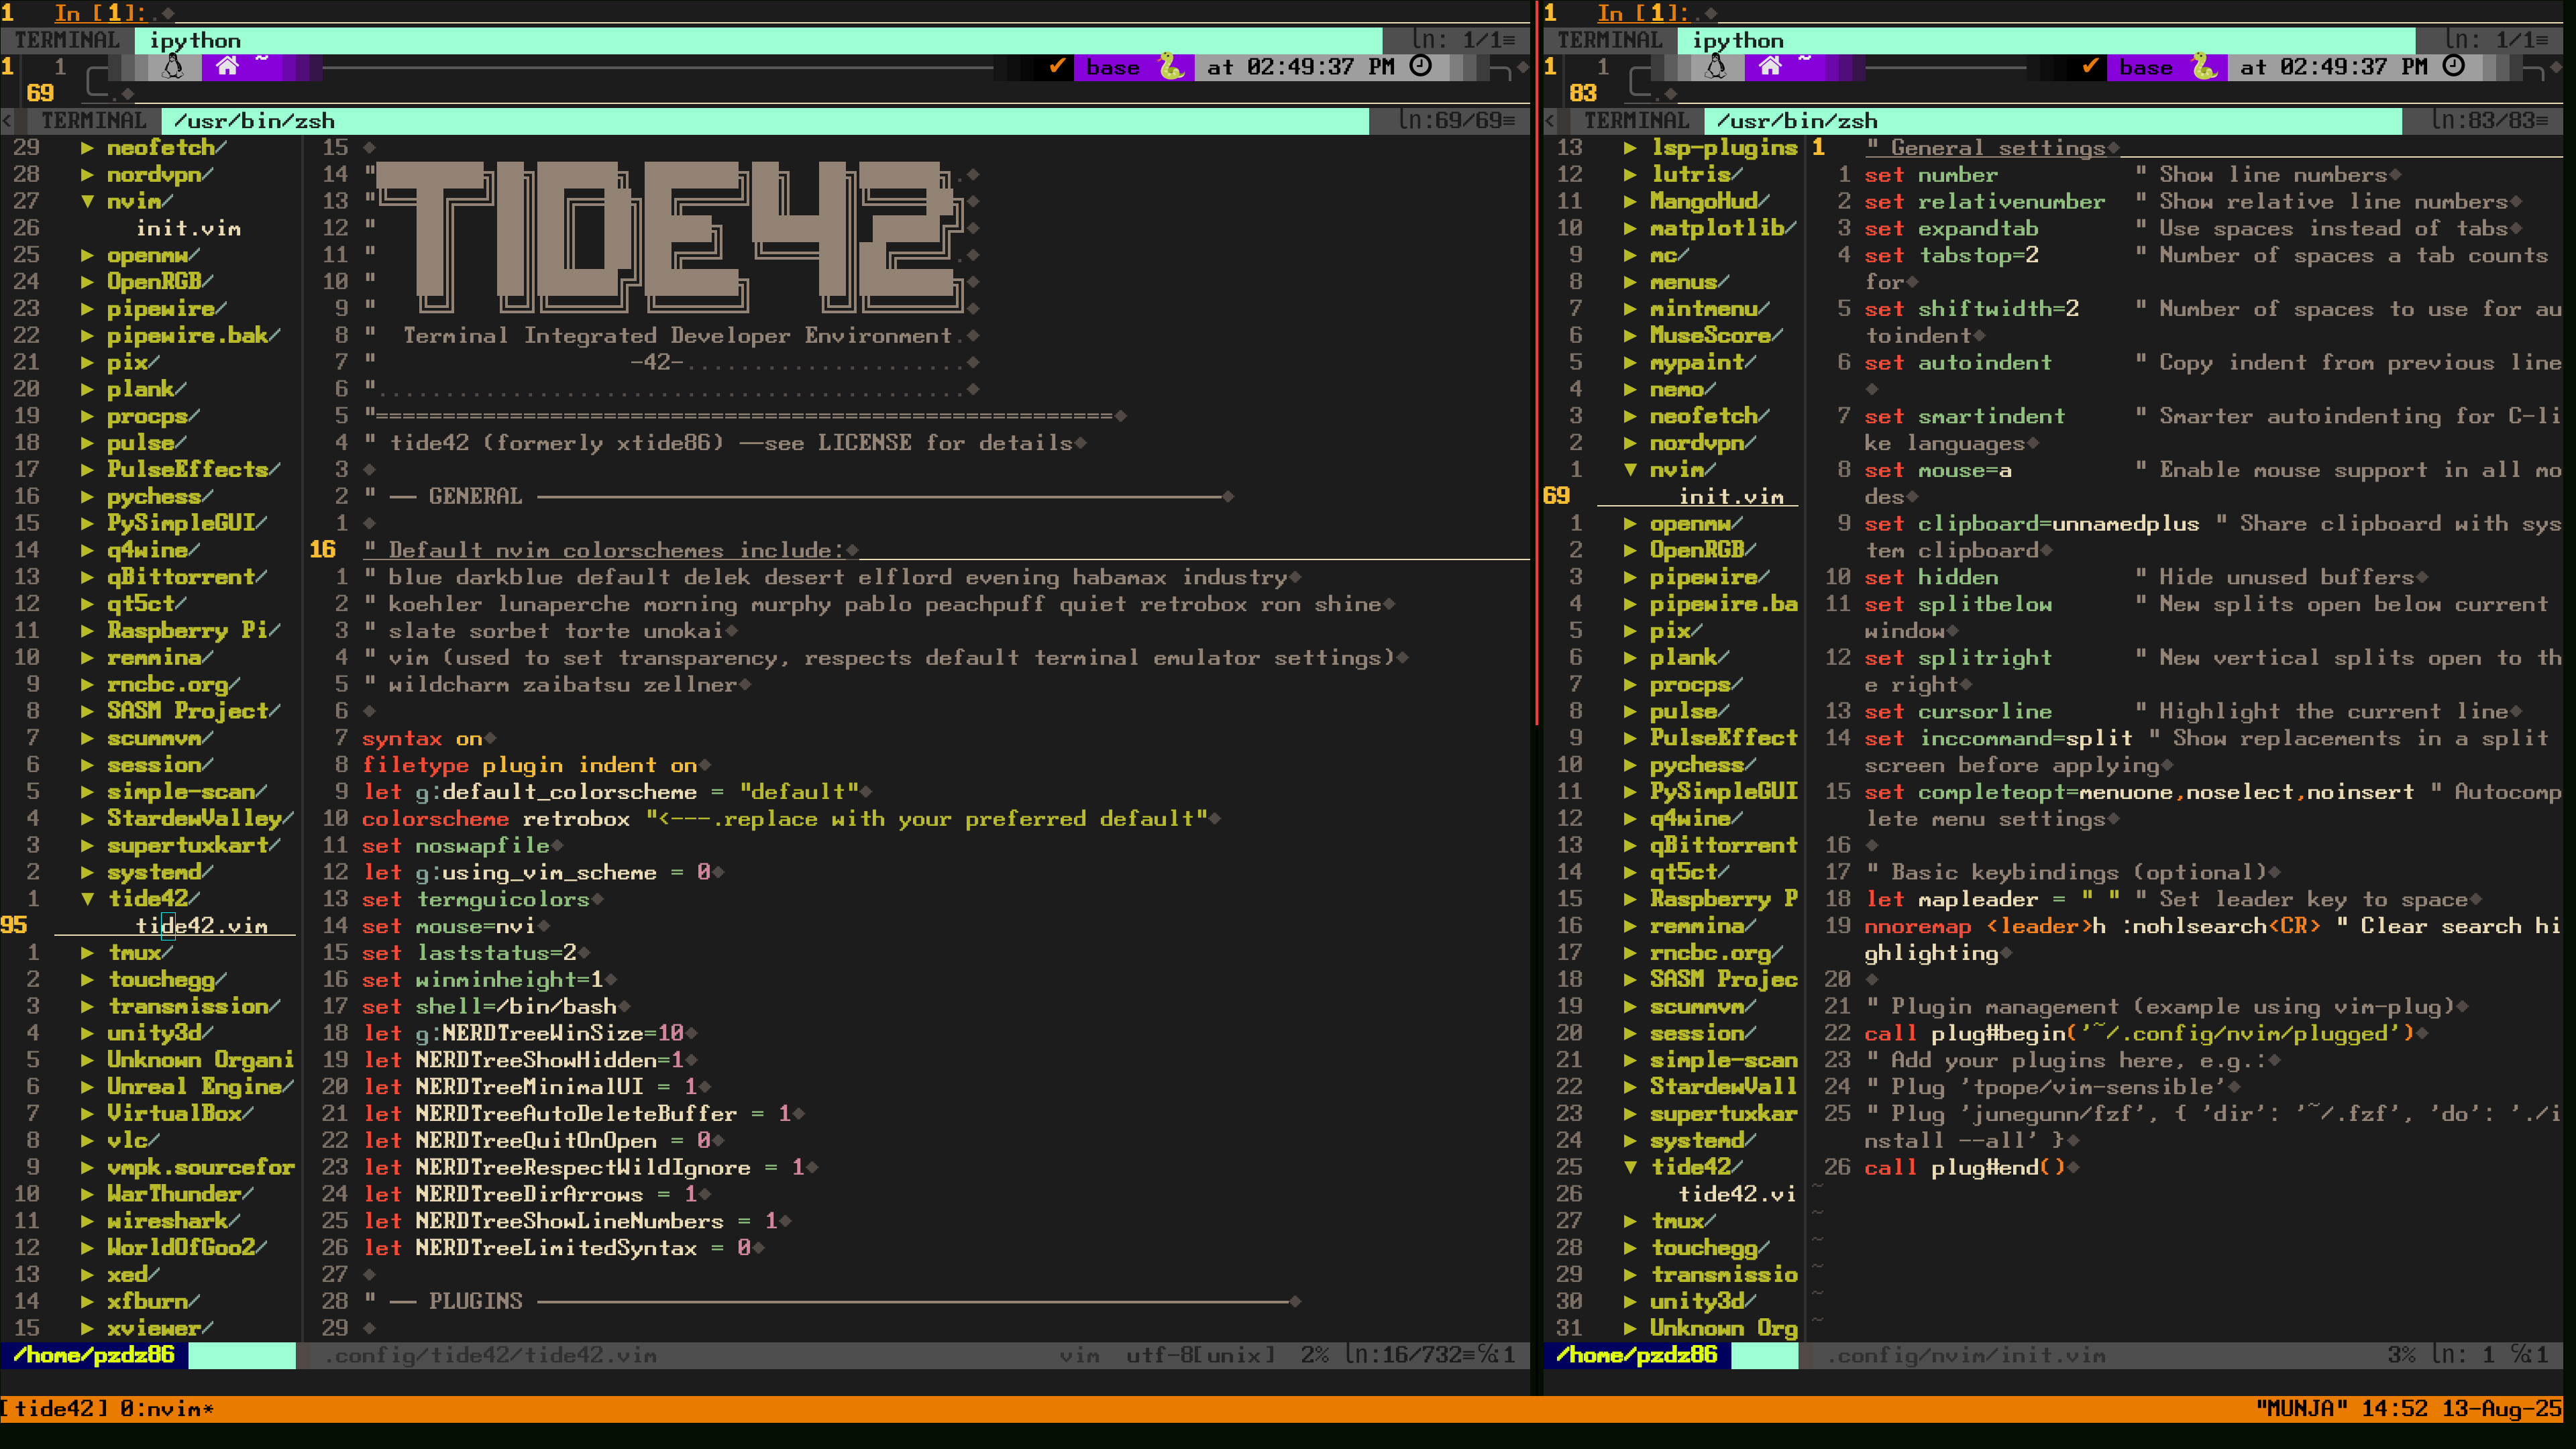Image resolution: width=2576 pixels, height=1449 pixels.
Task: Click the clock icon in left pane prompt
Action: 1420,66
